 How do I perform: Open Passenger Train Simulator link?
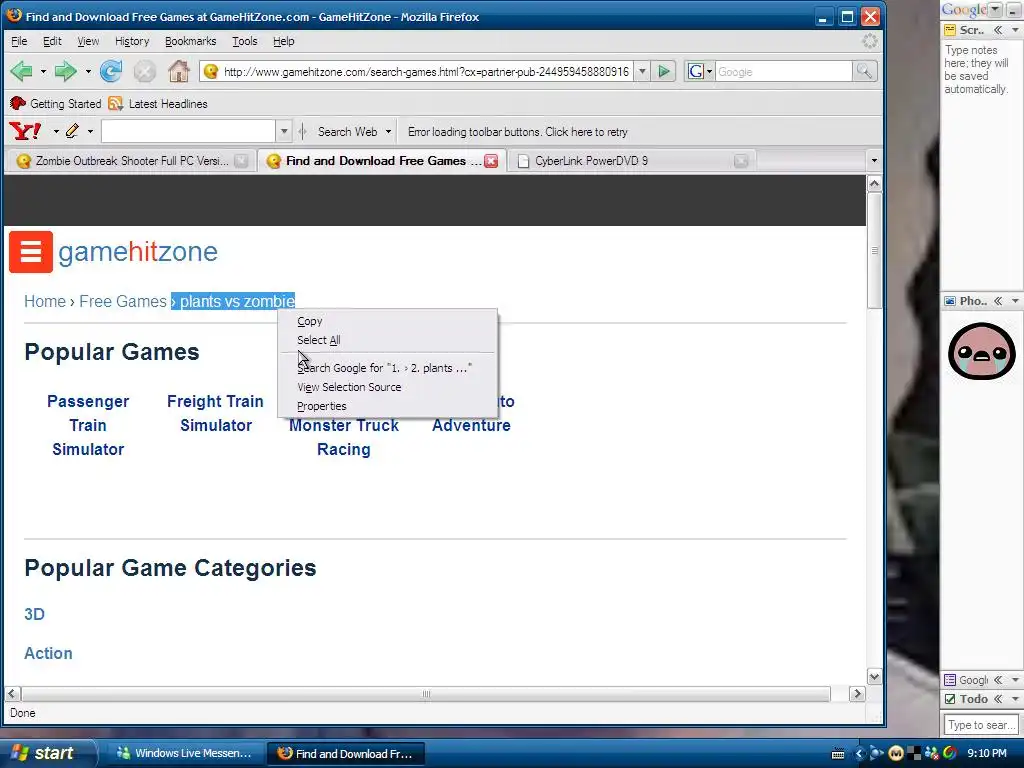88,425
